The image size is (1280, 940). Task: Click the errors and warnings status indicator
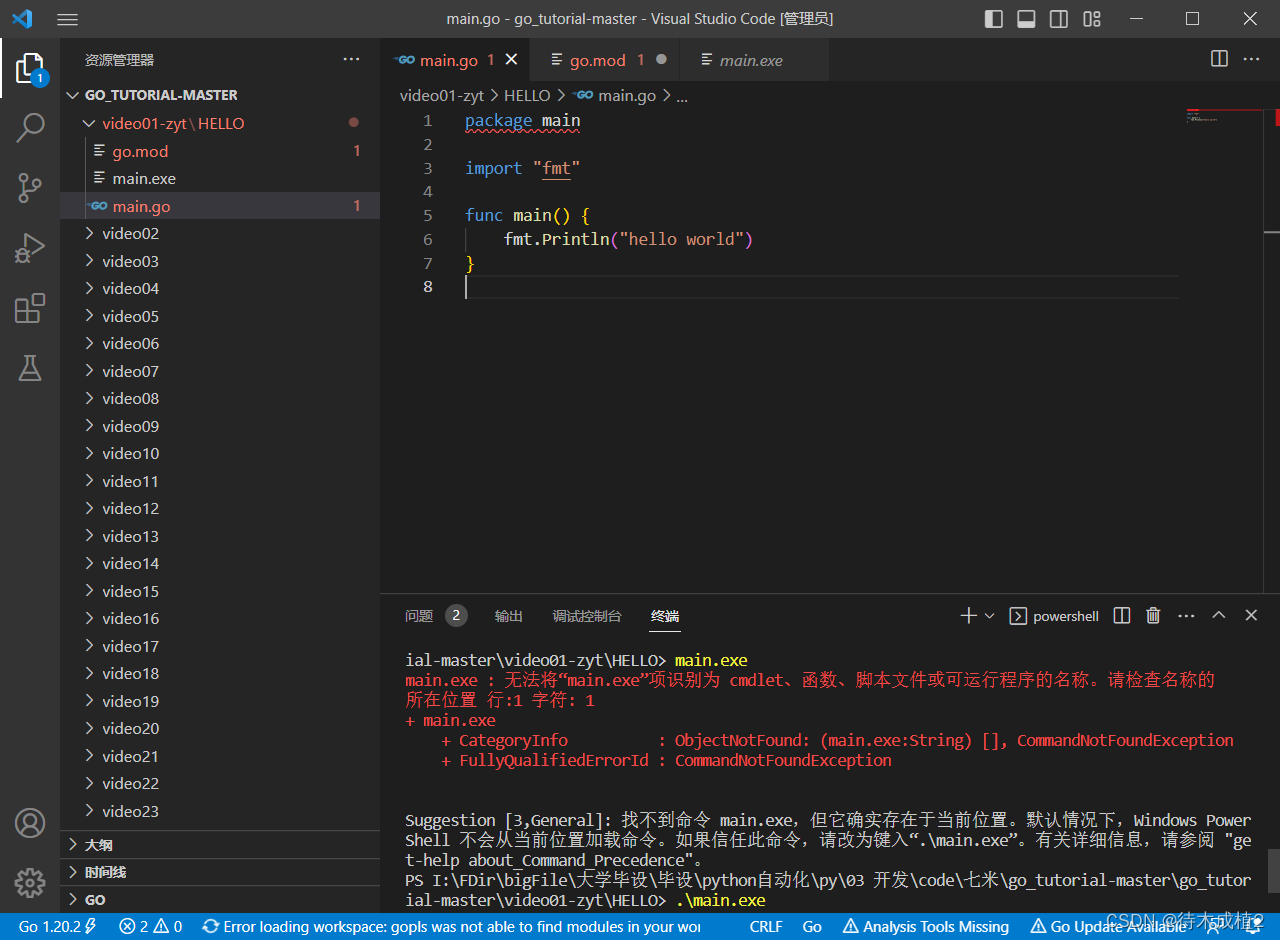[150, 927]
